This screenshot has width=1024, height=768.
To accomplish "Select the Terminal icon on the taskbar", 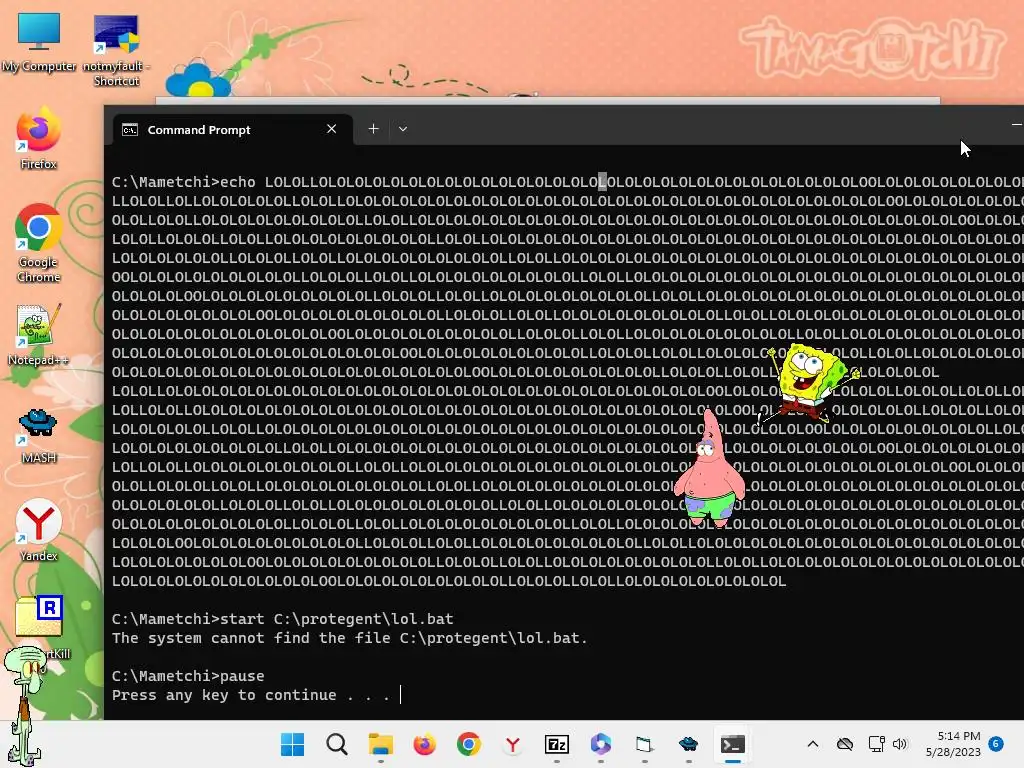I will point(732,744).
